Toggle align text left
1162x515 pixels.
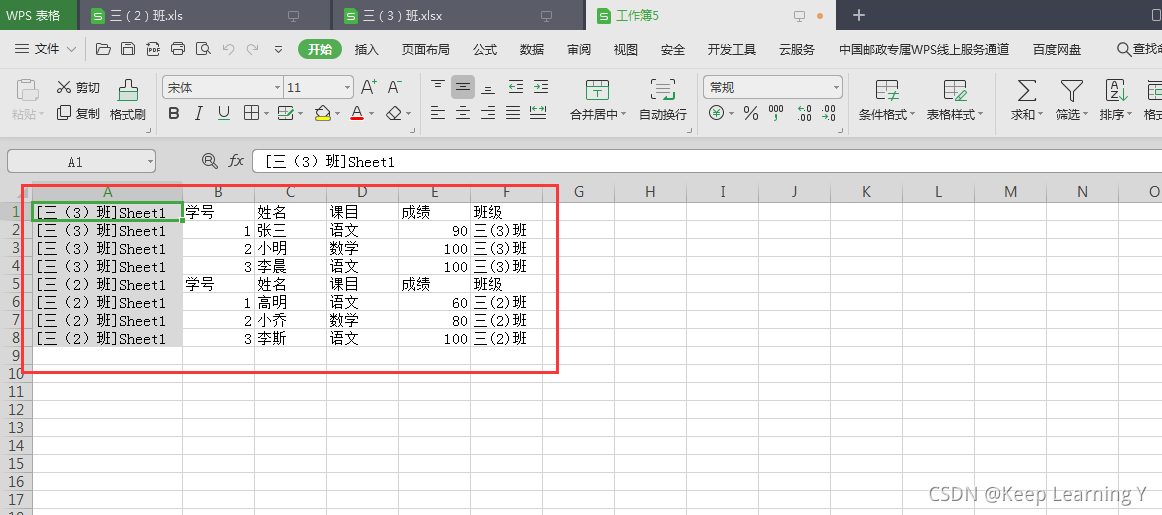(439, 113)
